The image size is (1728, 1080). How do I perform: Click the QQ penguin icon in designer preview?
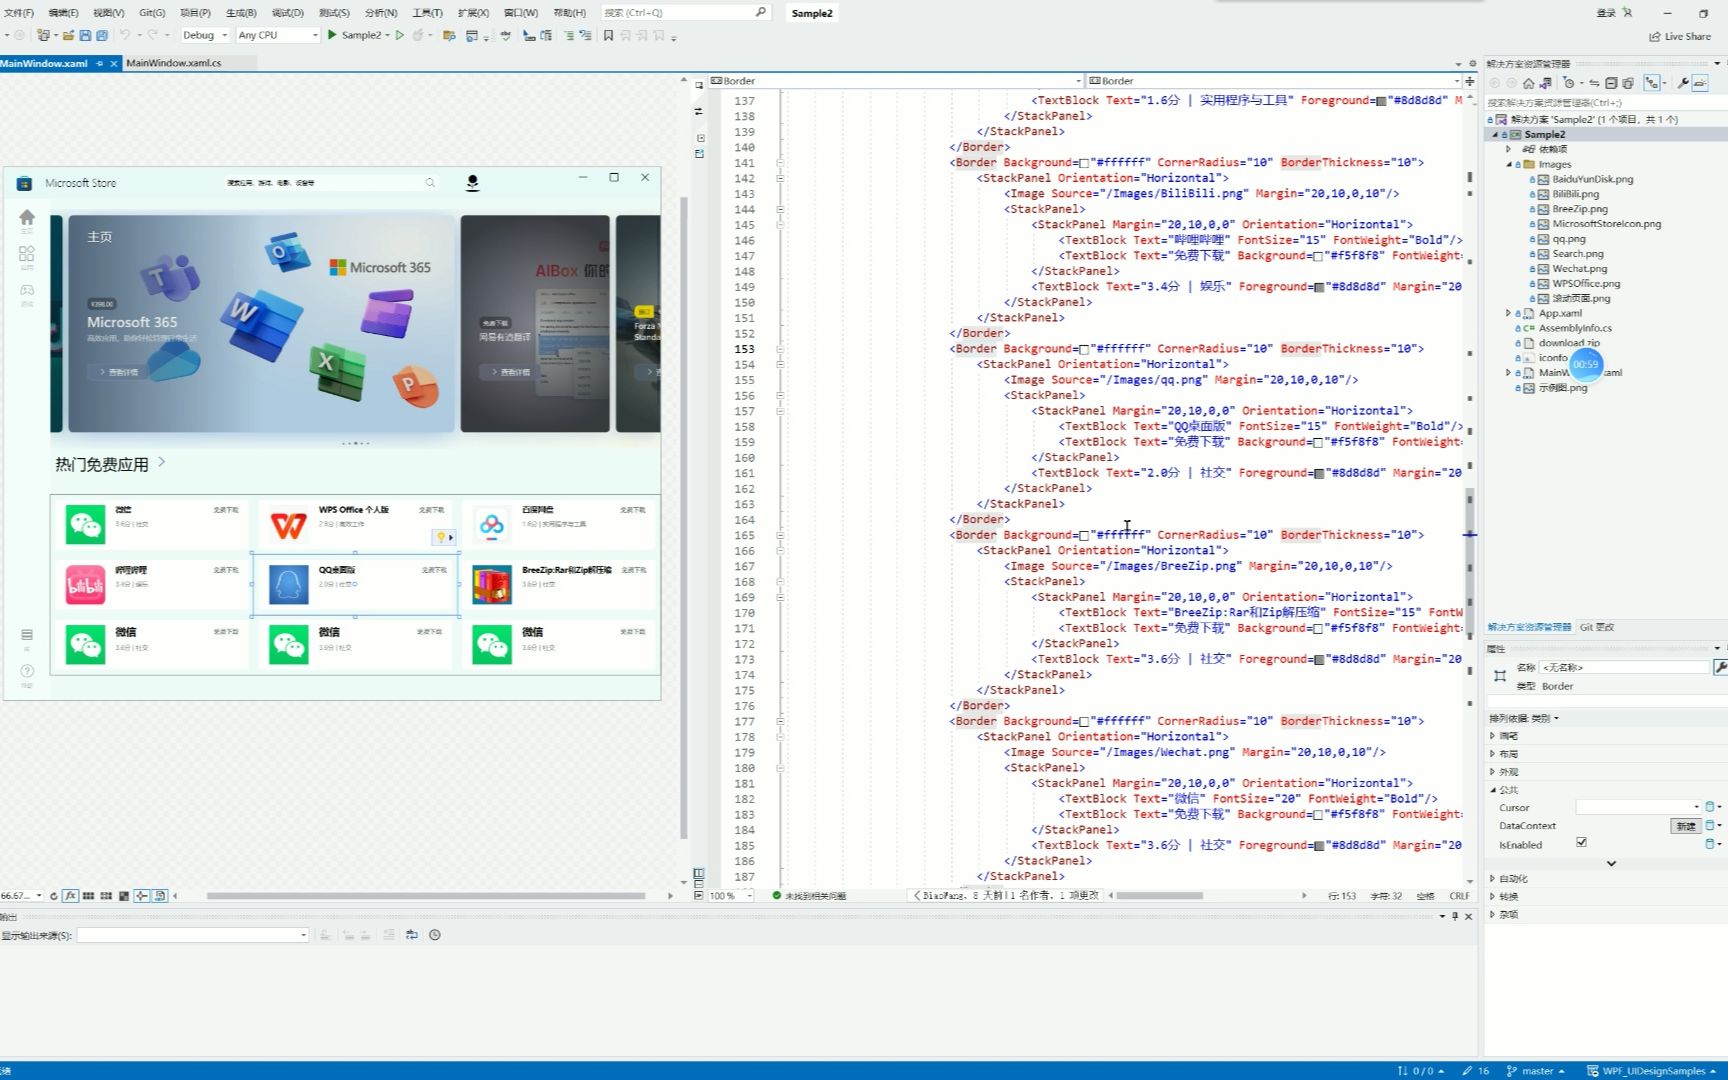[x=289, y=585]
